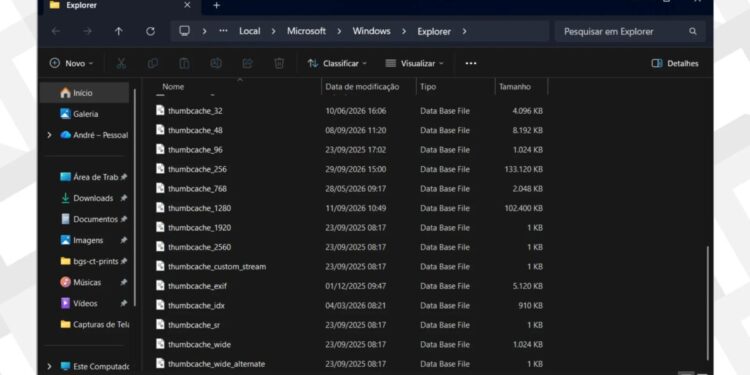Image resolution: width=750 pixels, height=375 pixels.
Task: Click the Local breadcrumb segment
Action: 250,31
